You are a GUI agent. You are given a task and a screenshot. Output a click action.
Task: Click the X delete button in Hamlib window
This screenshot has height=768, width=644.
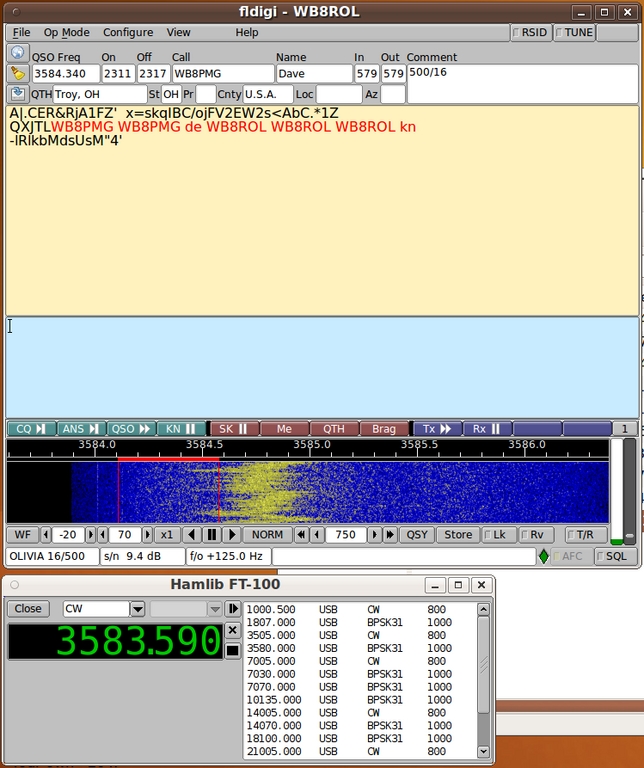coord(232,630)
